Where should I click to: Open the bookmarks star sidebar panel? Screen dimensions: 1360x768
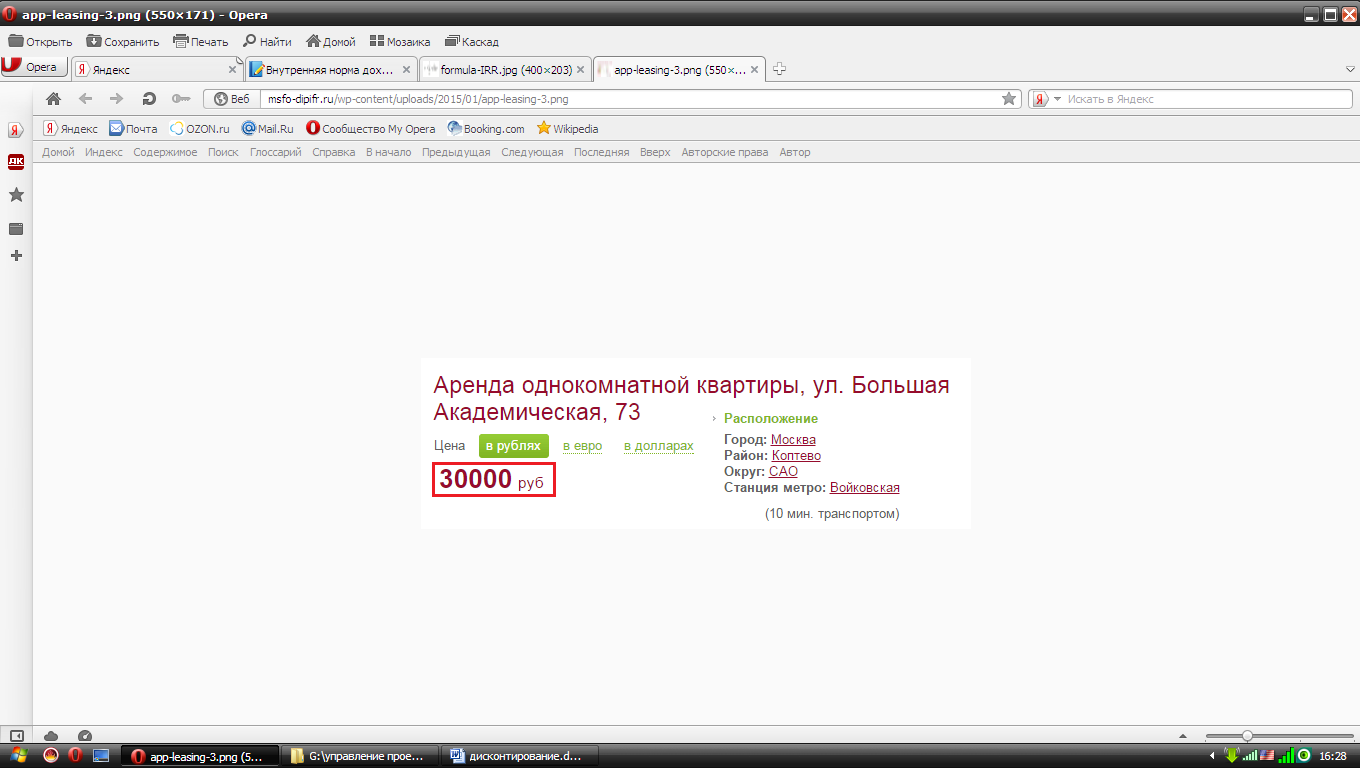[x=16, y=195]
